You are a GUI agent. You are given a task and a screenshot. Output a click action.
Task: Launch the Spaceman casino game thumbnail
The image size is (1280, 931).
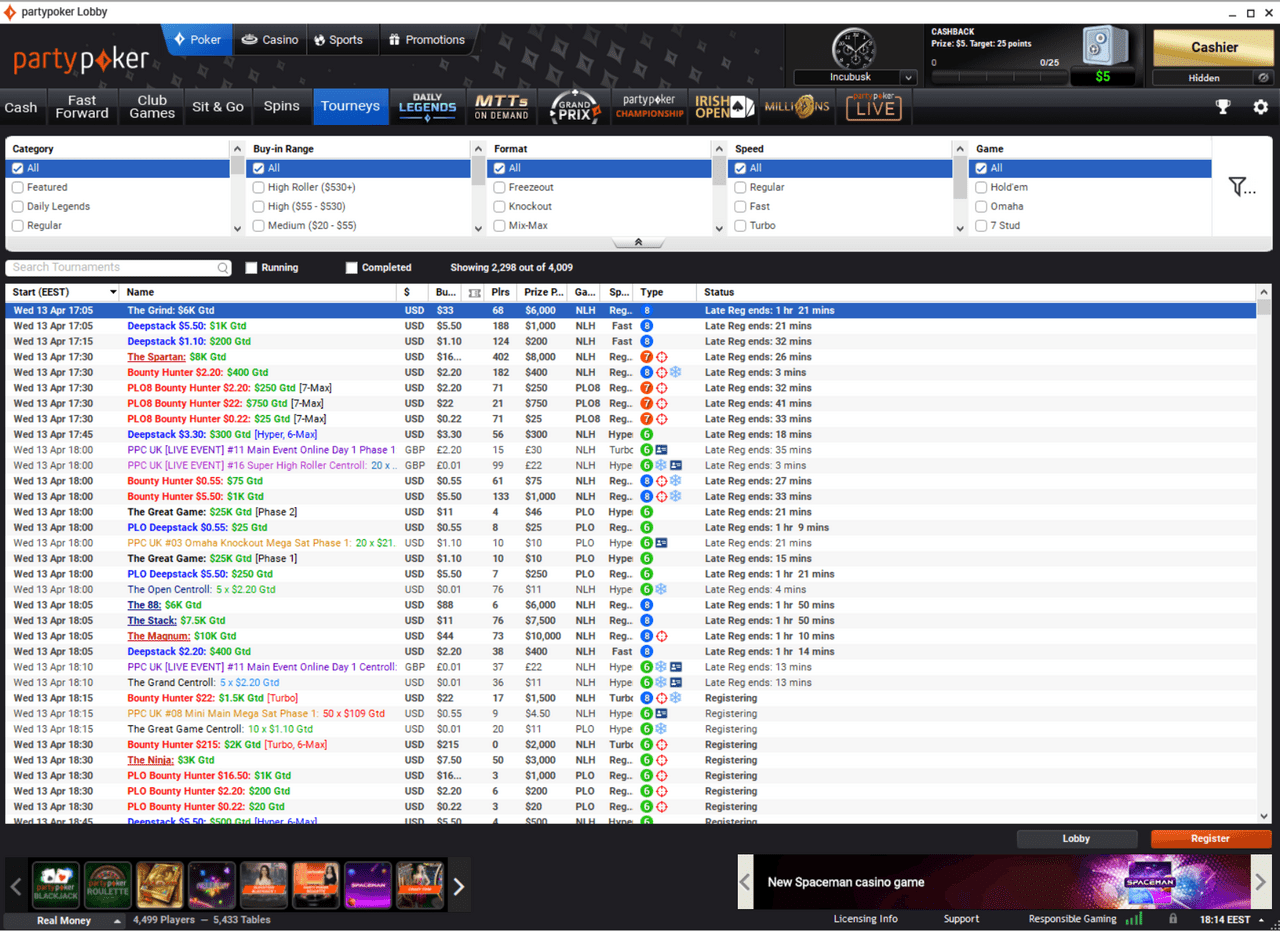click(368, 885)
